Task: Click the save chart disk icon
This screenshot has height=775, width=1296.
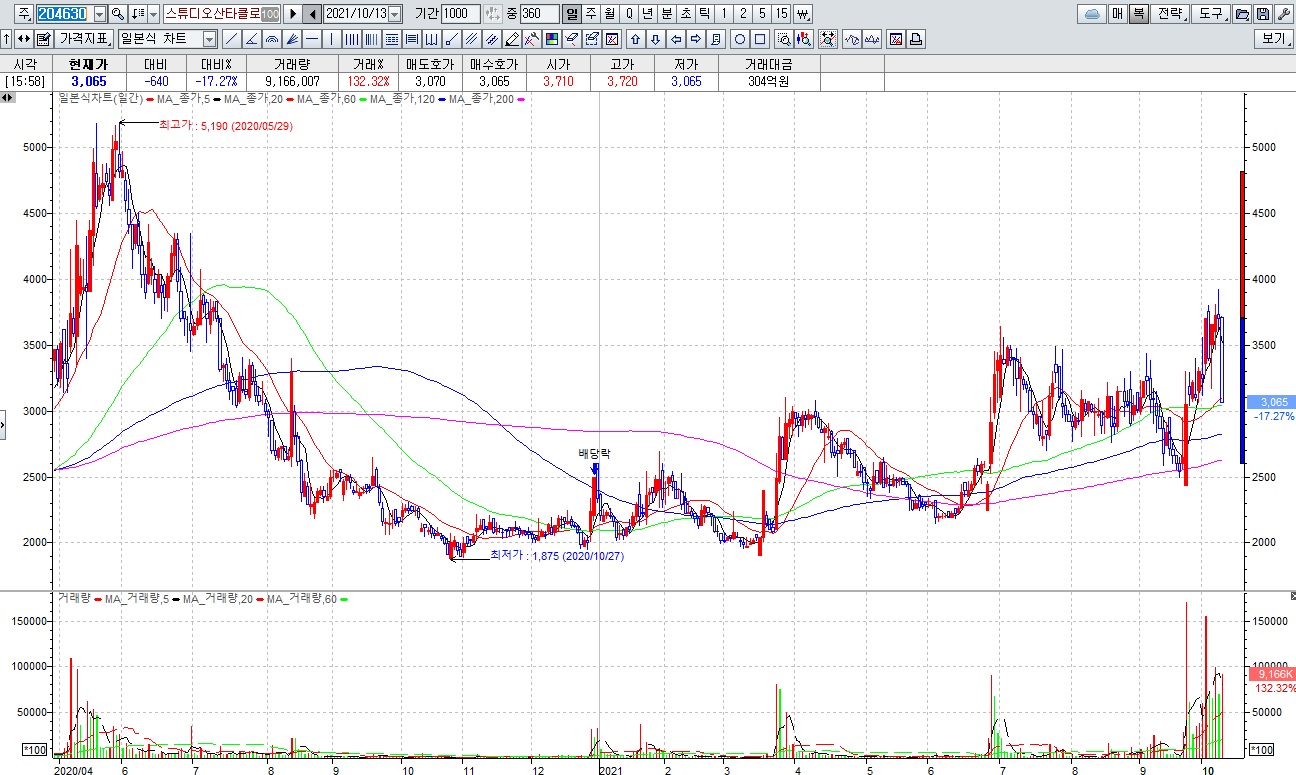Action: coord(1262,14)
